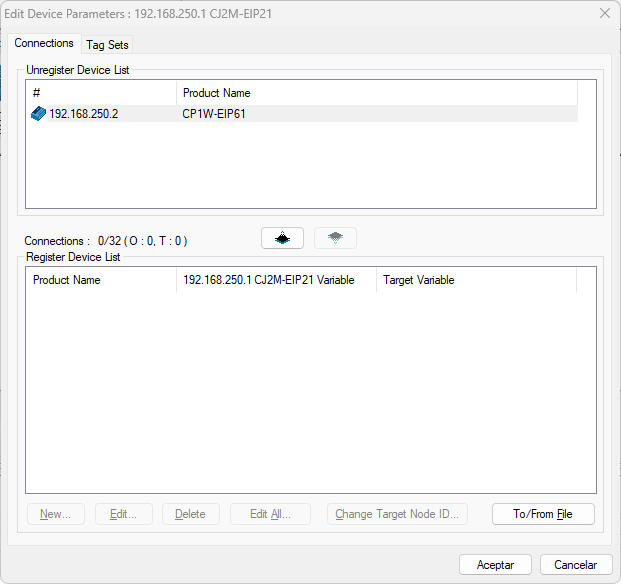This screenshot has height=584, width=621.
Task: Close the Edit Device Parameters dialog
Action: 605,13
